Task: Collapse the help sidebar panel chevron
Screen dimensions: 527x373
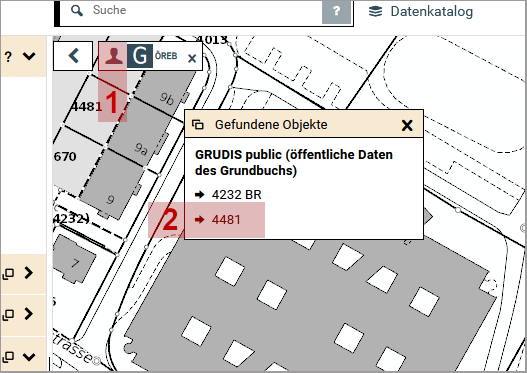Action: (29, 56)
